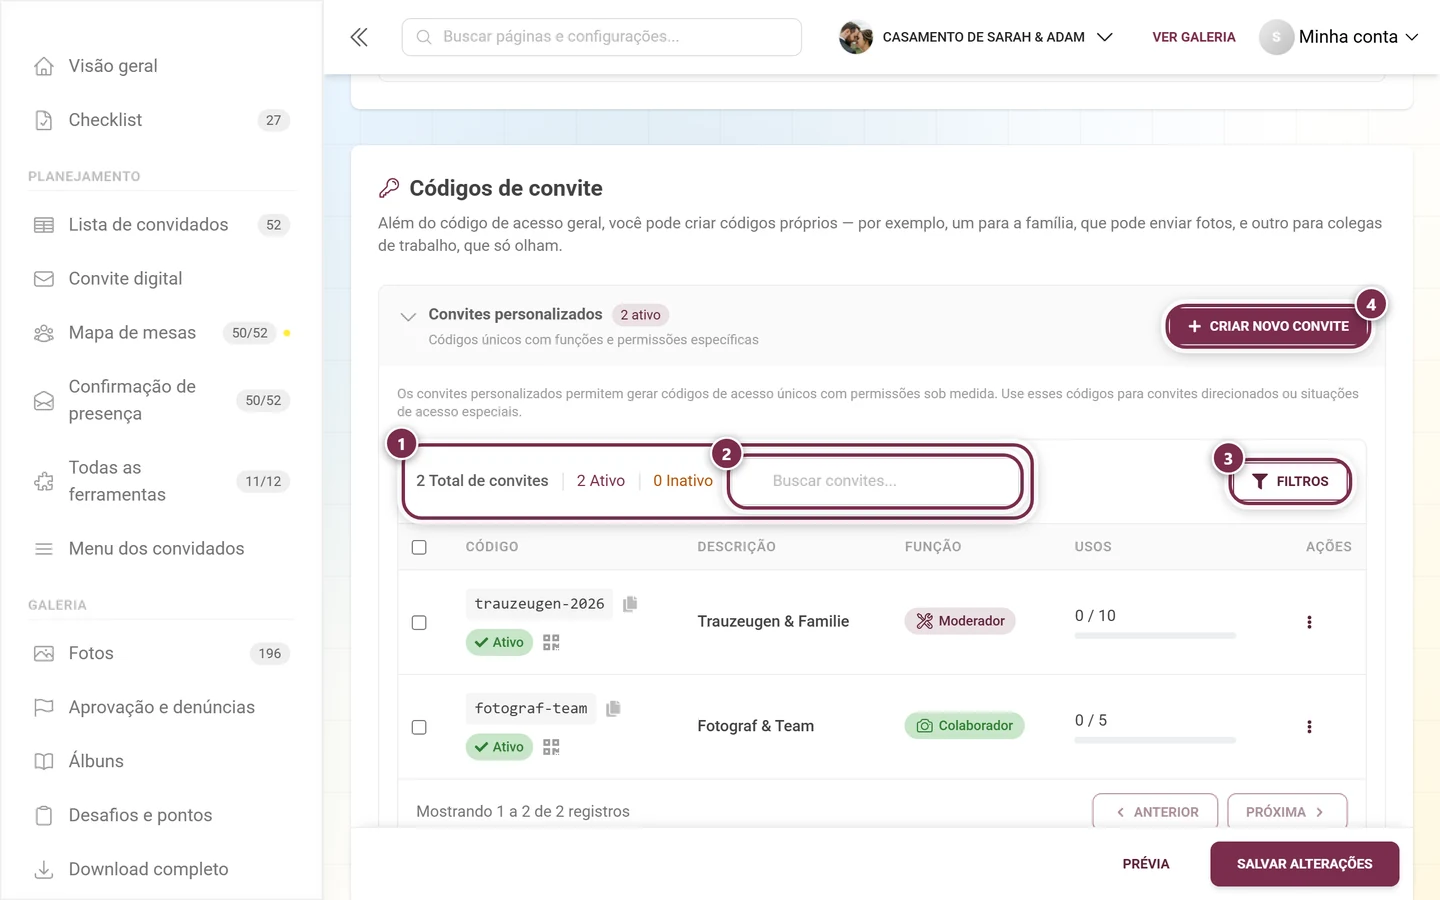Click the Ativo status badge for trauzeugen-2026
Viewport: 1440px width, 900px height.
click(x=499, y=642)
